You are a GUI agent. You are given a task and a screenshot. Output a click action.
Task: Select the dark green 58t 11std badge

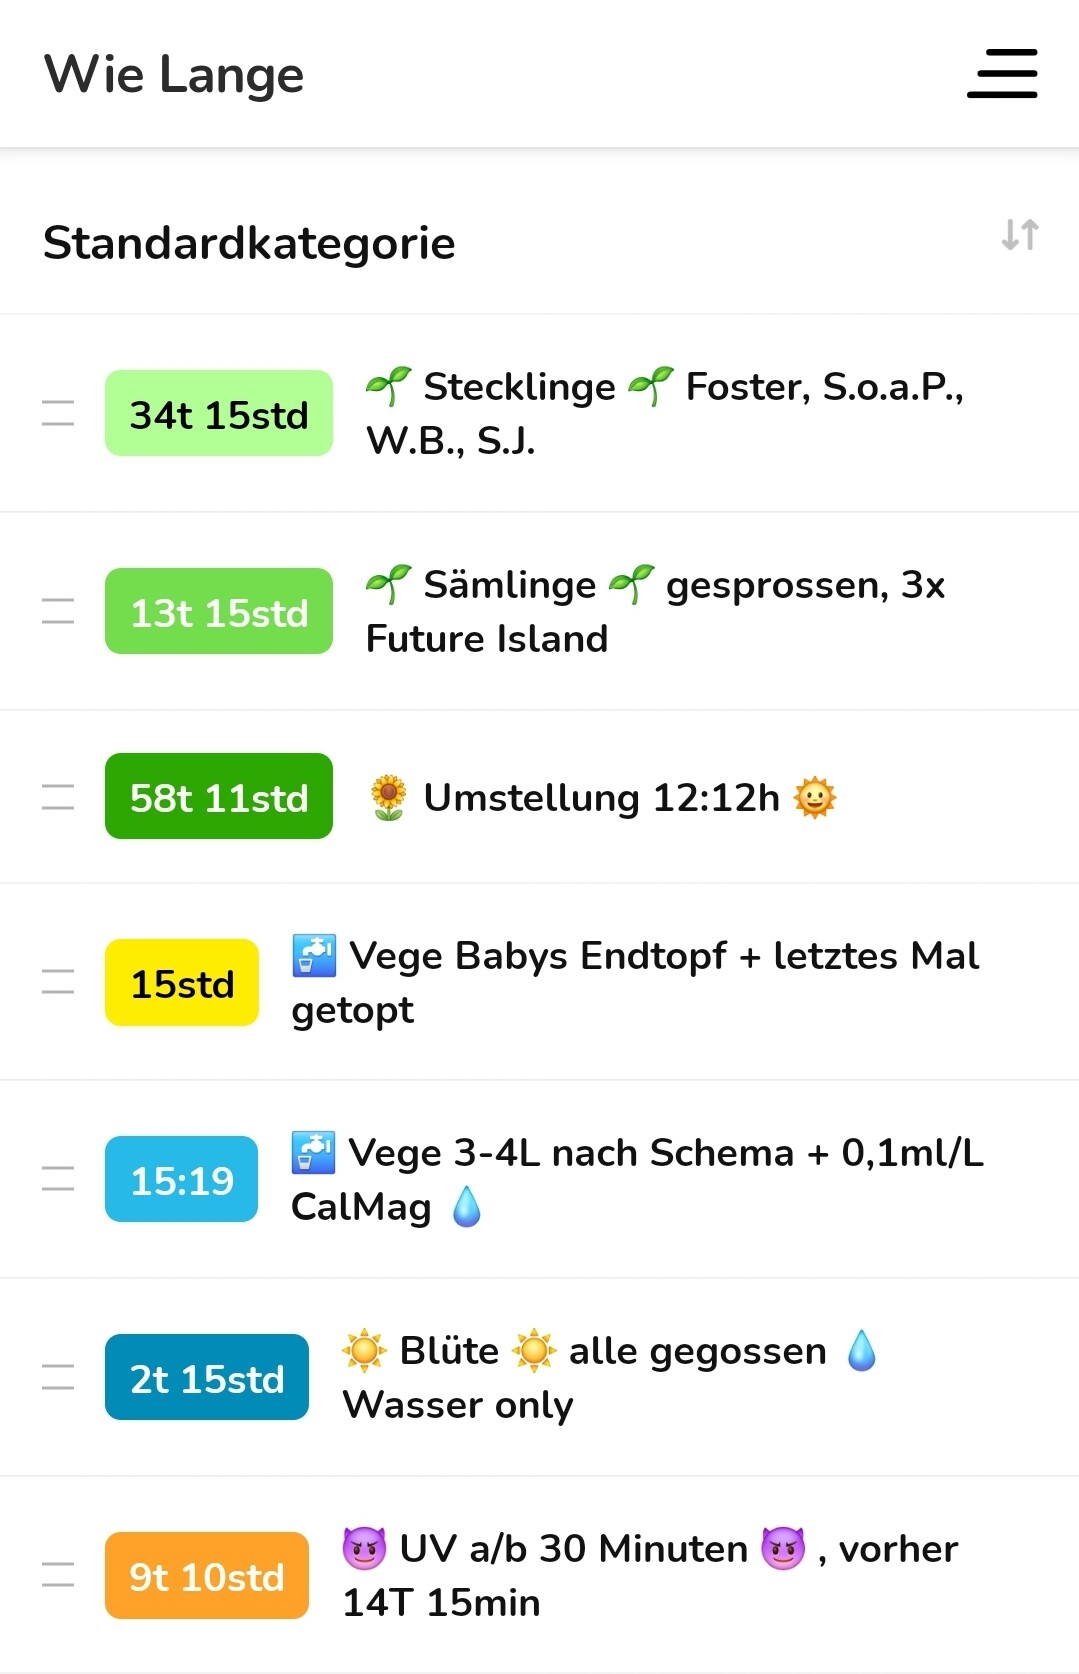[x=219, y=796]
